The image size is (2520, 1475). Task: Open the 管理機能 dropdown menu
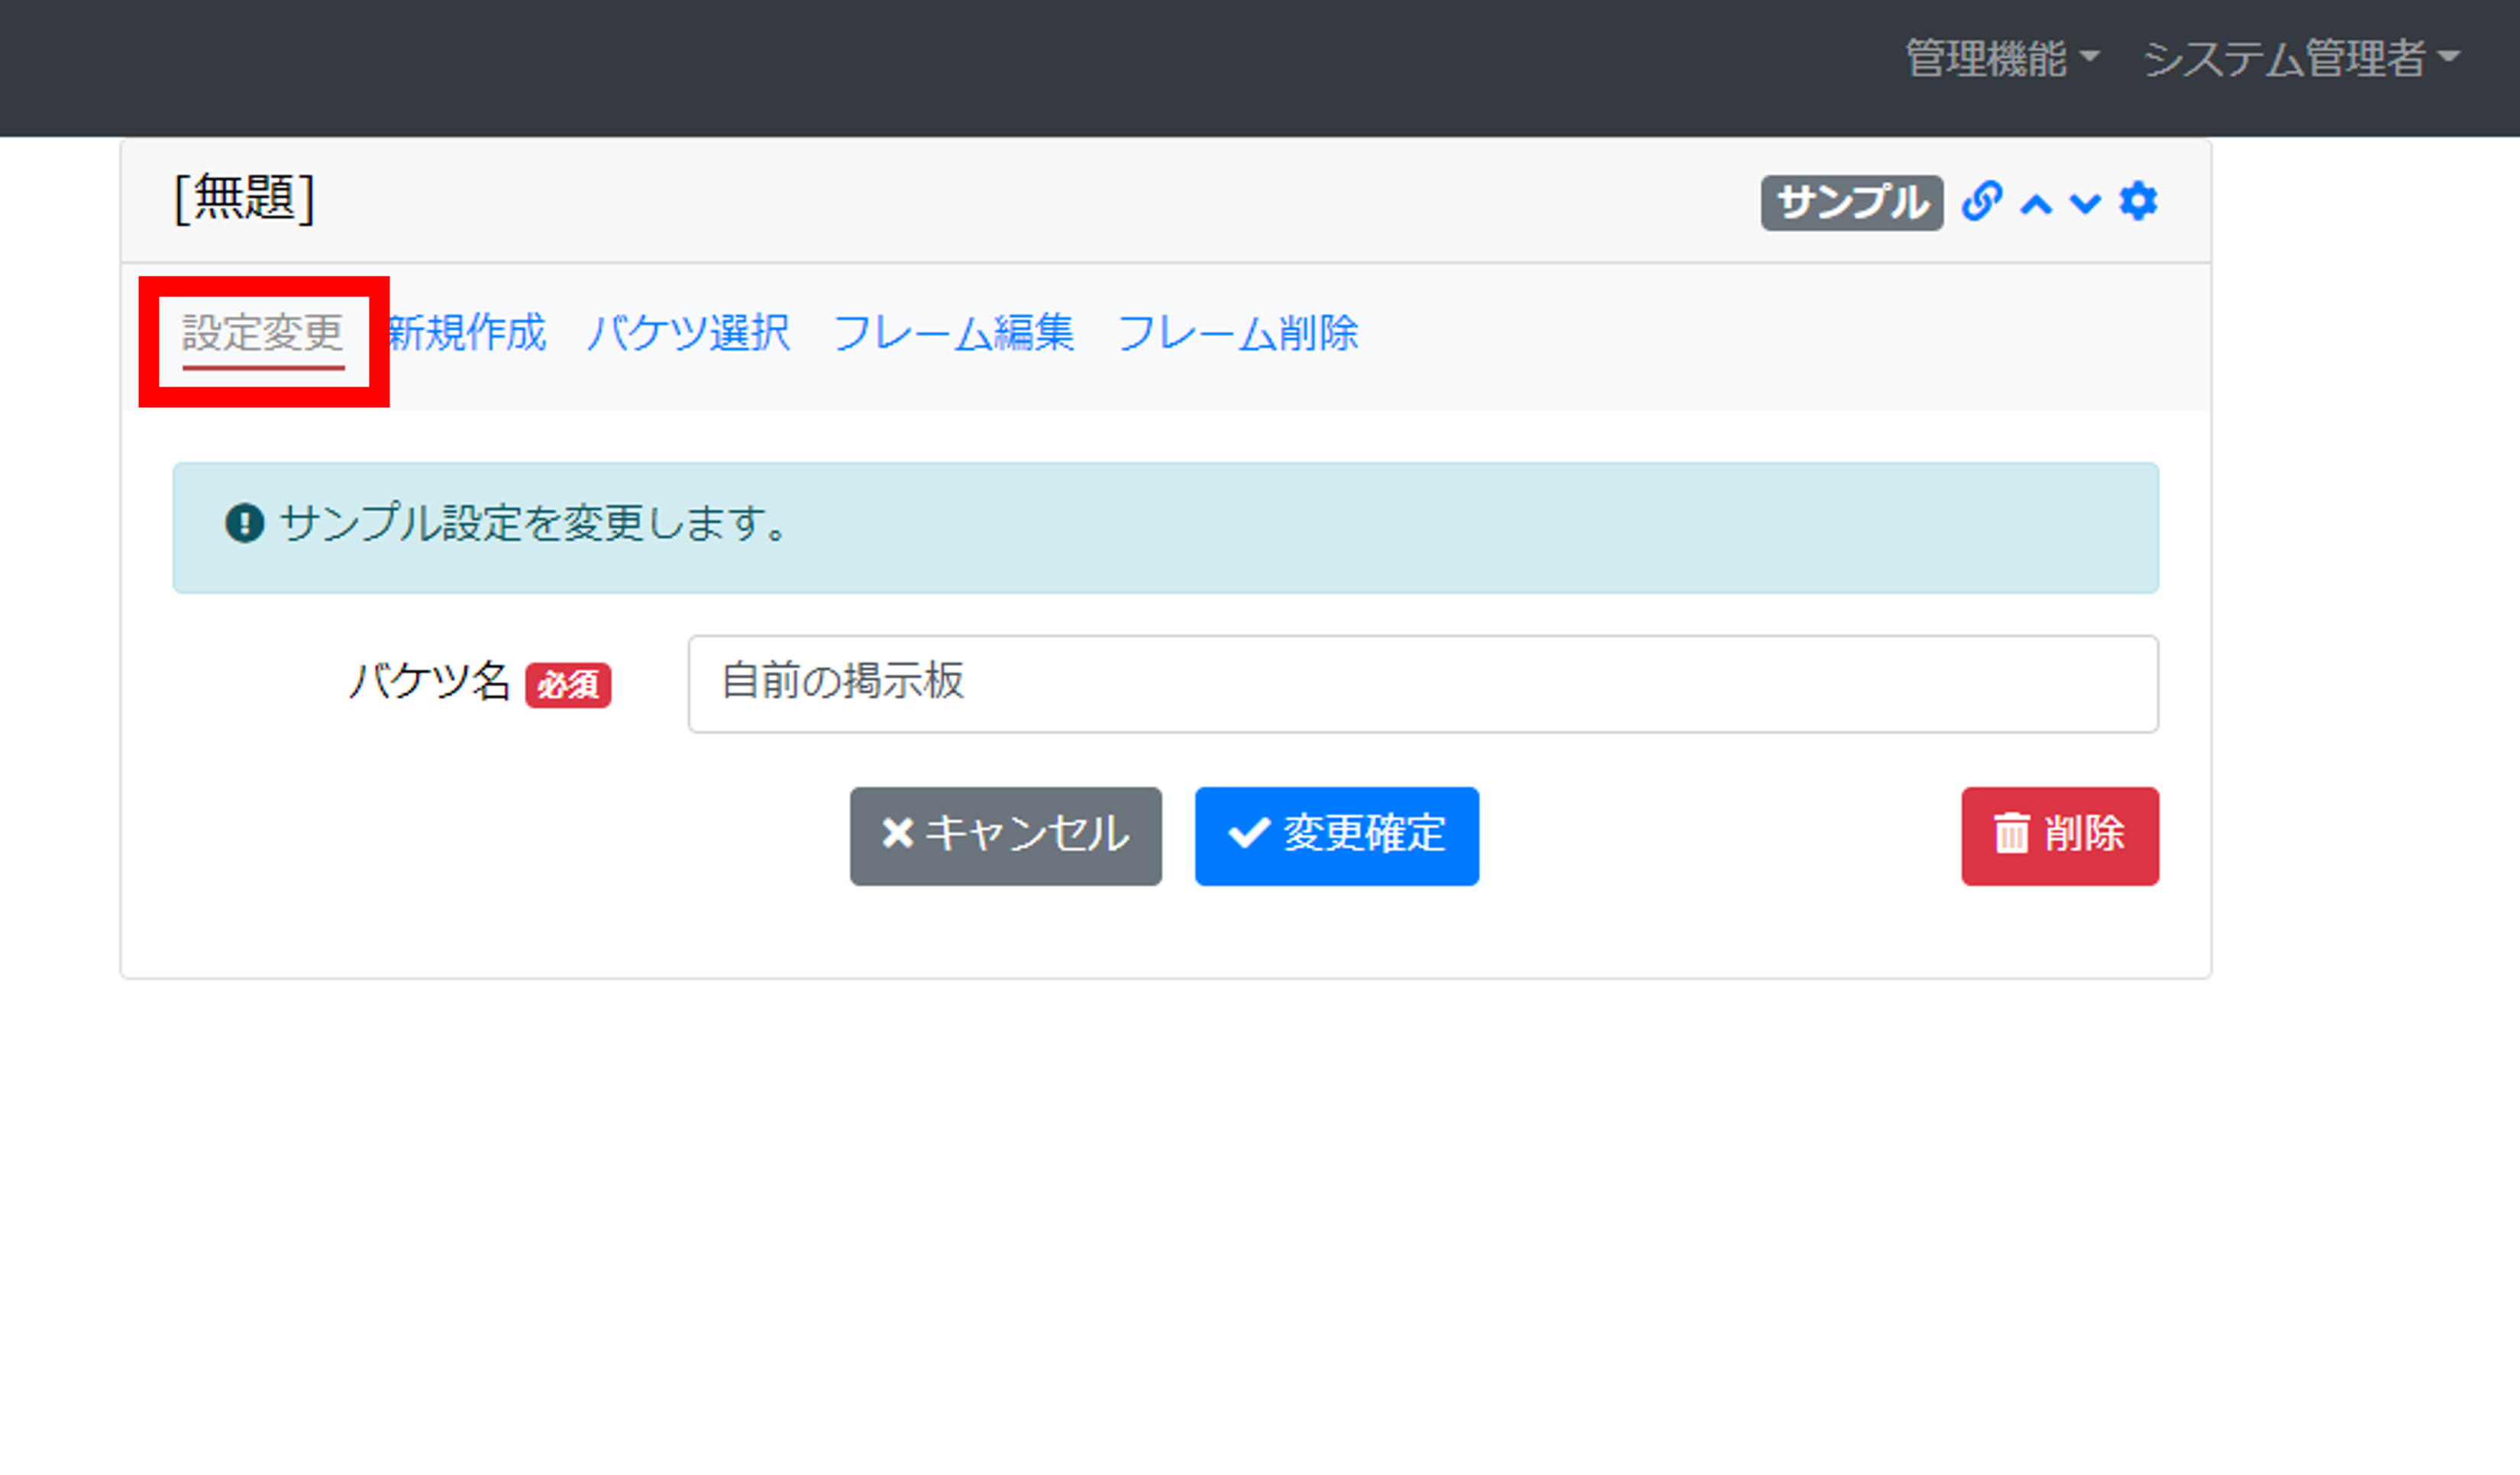2001,58
